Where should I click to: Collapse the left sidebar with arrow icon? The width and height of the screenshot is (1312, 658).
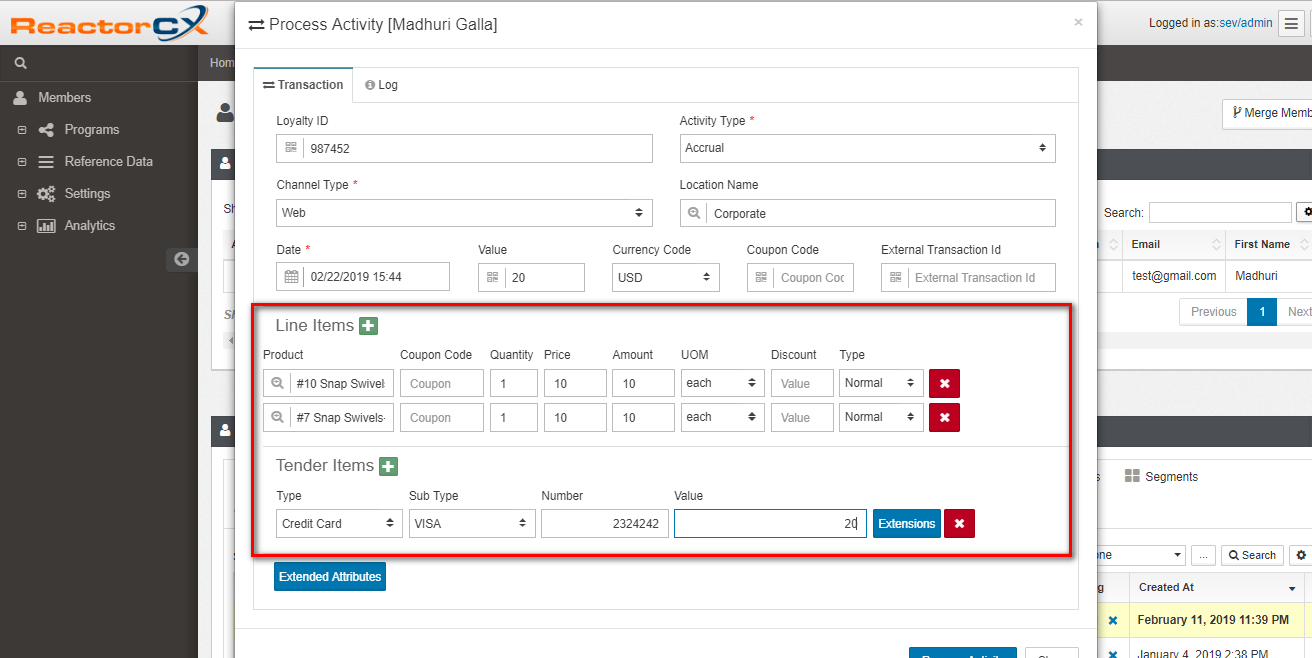tap(181, 259)
